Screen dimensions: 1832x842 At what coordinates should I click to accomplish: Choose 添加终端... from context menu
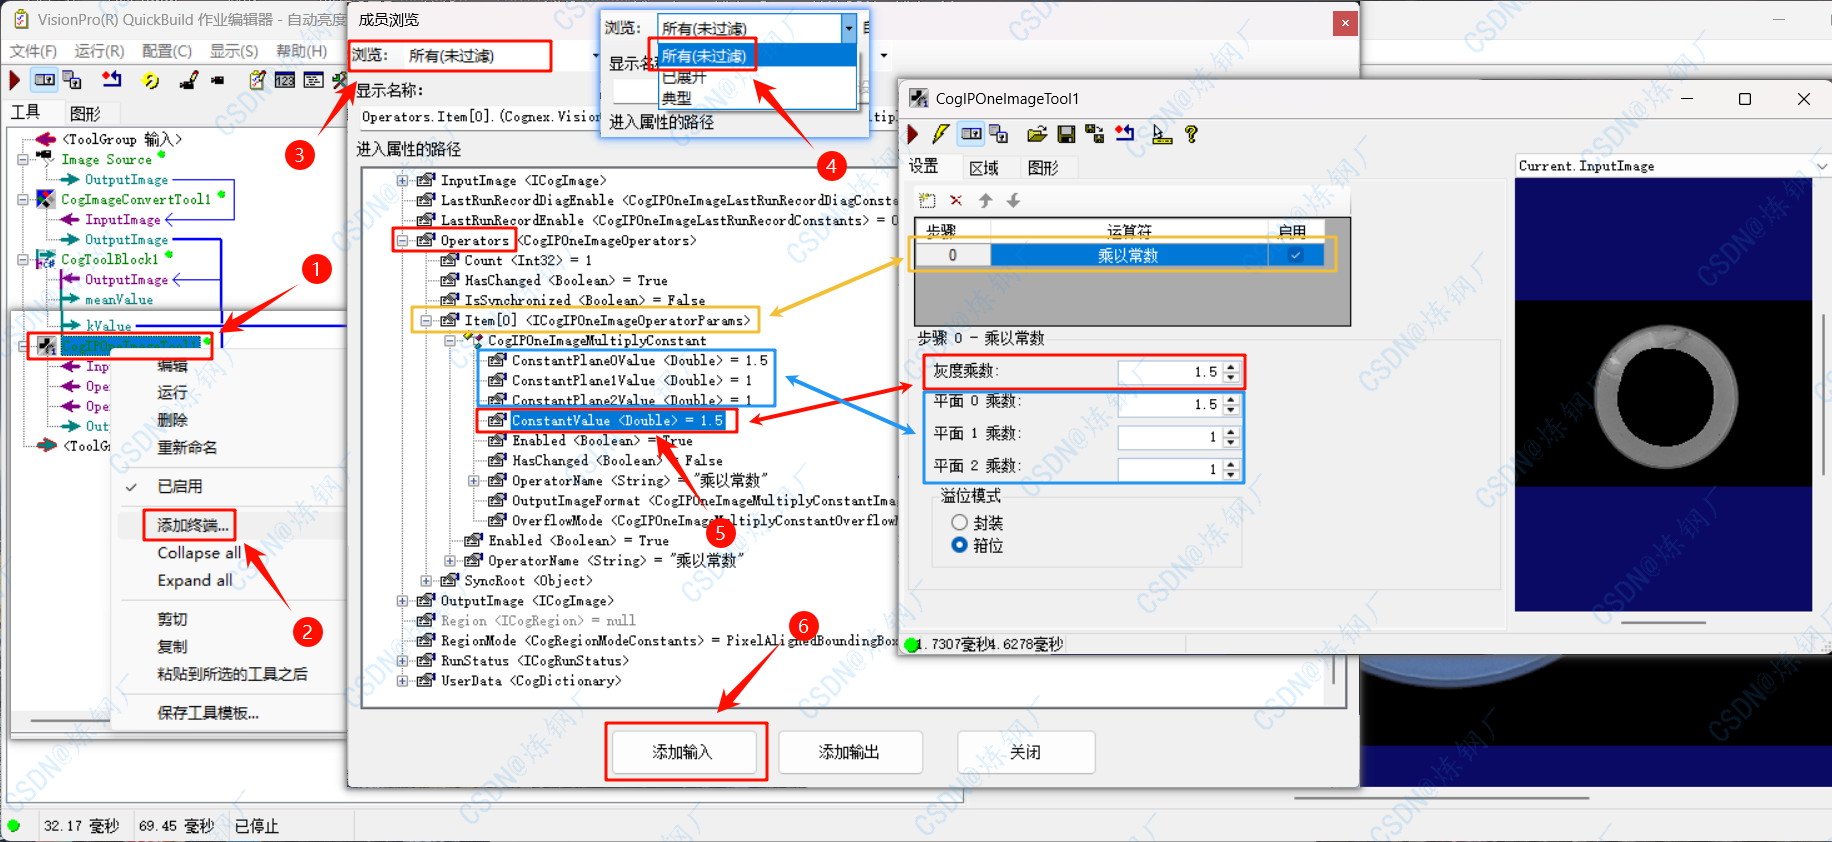click(192, 525)
